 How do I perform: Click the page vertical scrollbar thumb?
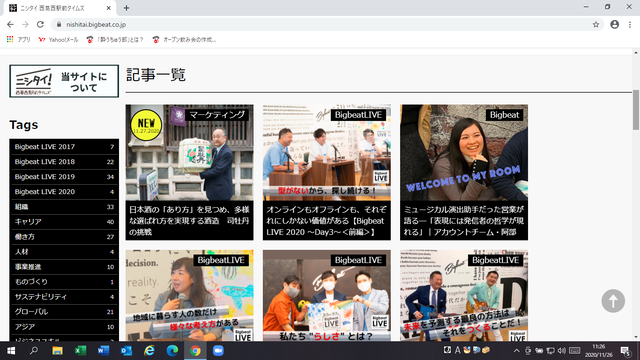[x=636, y=110]
